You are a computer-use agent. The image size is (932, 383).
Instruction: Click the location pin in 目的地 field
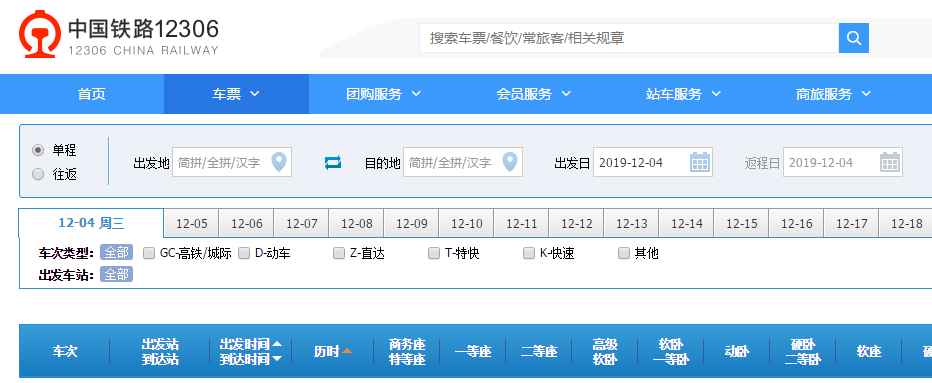tap(509, 162)
